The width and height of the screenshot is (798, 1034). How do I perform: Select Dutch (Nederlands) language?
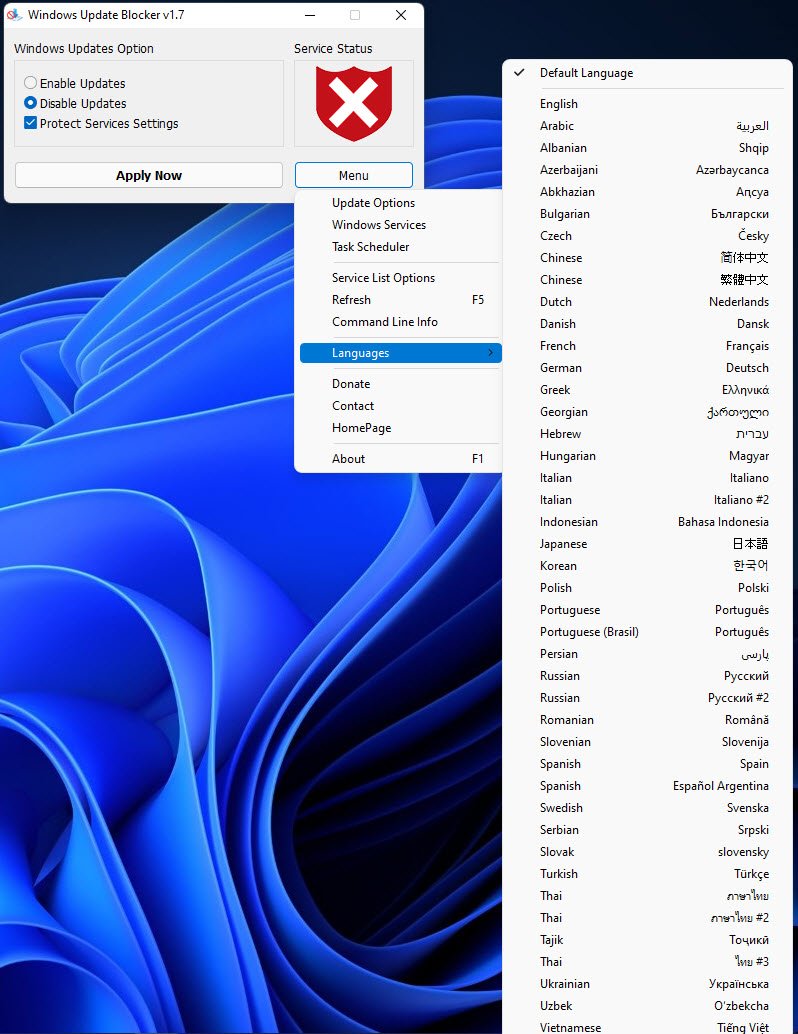click(x=647, y=301)
